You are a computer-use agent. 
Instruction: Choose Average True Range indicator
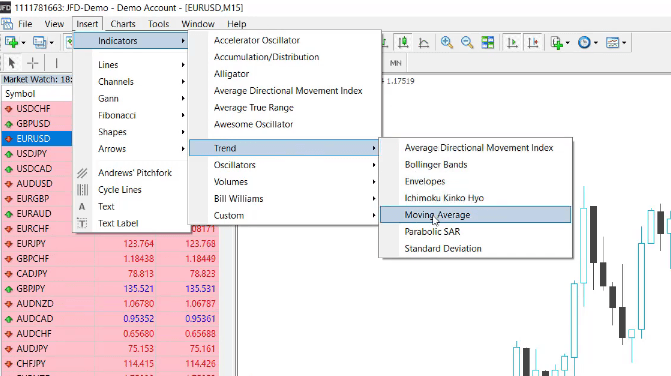coord(285,108)
